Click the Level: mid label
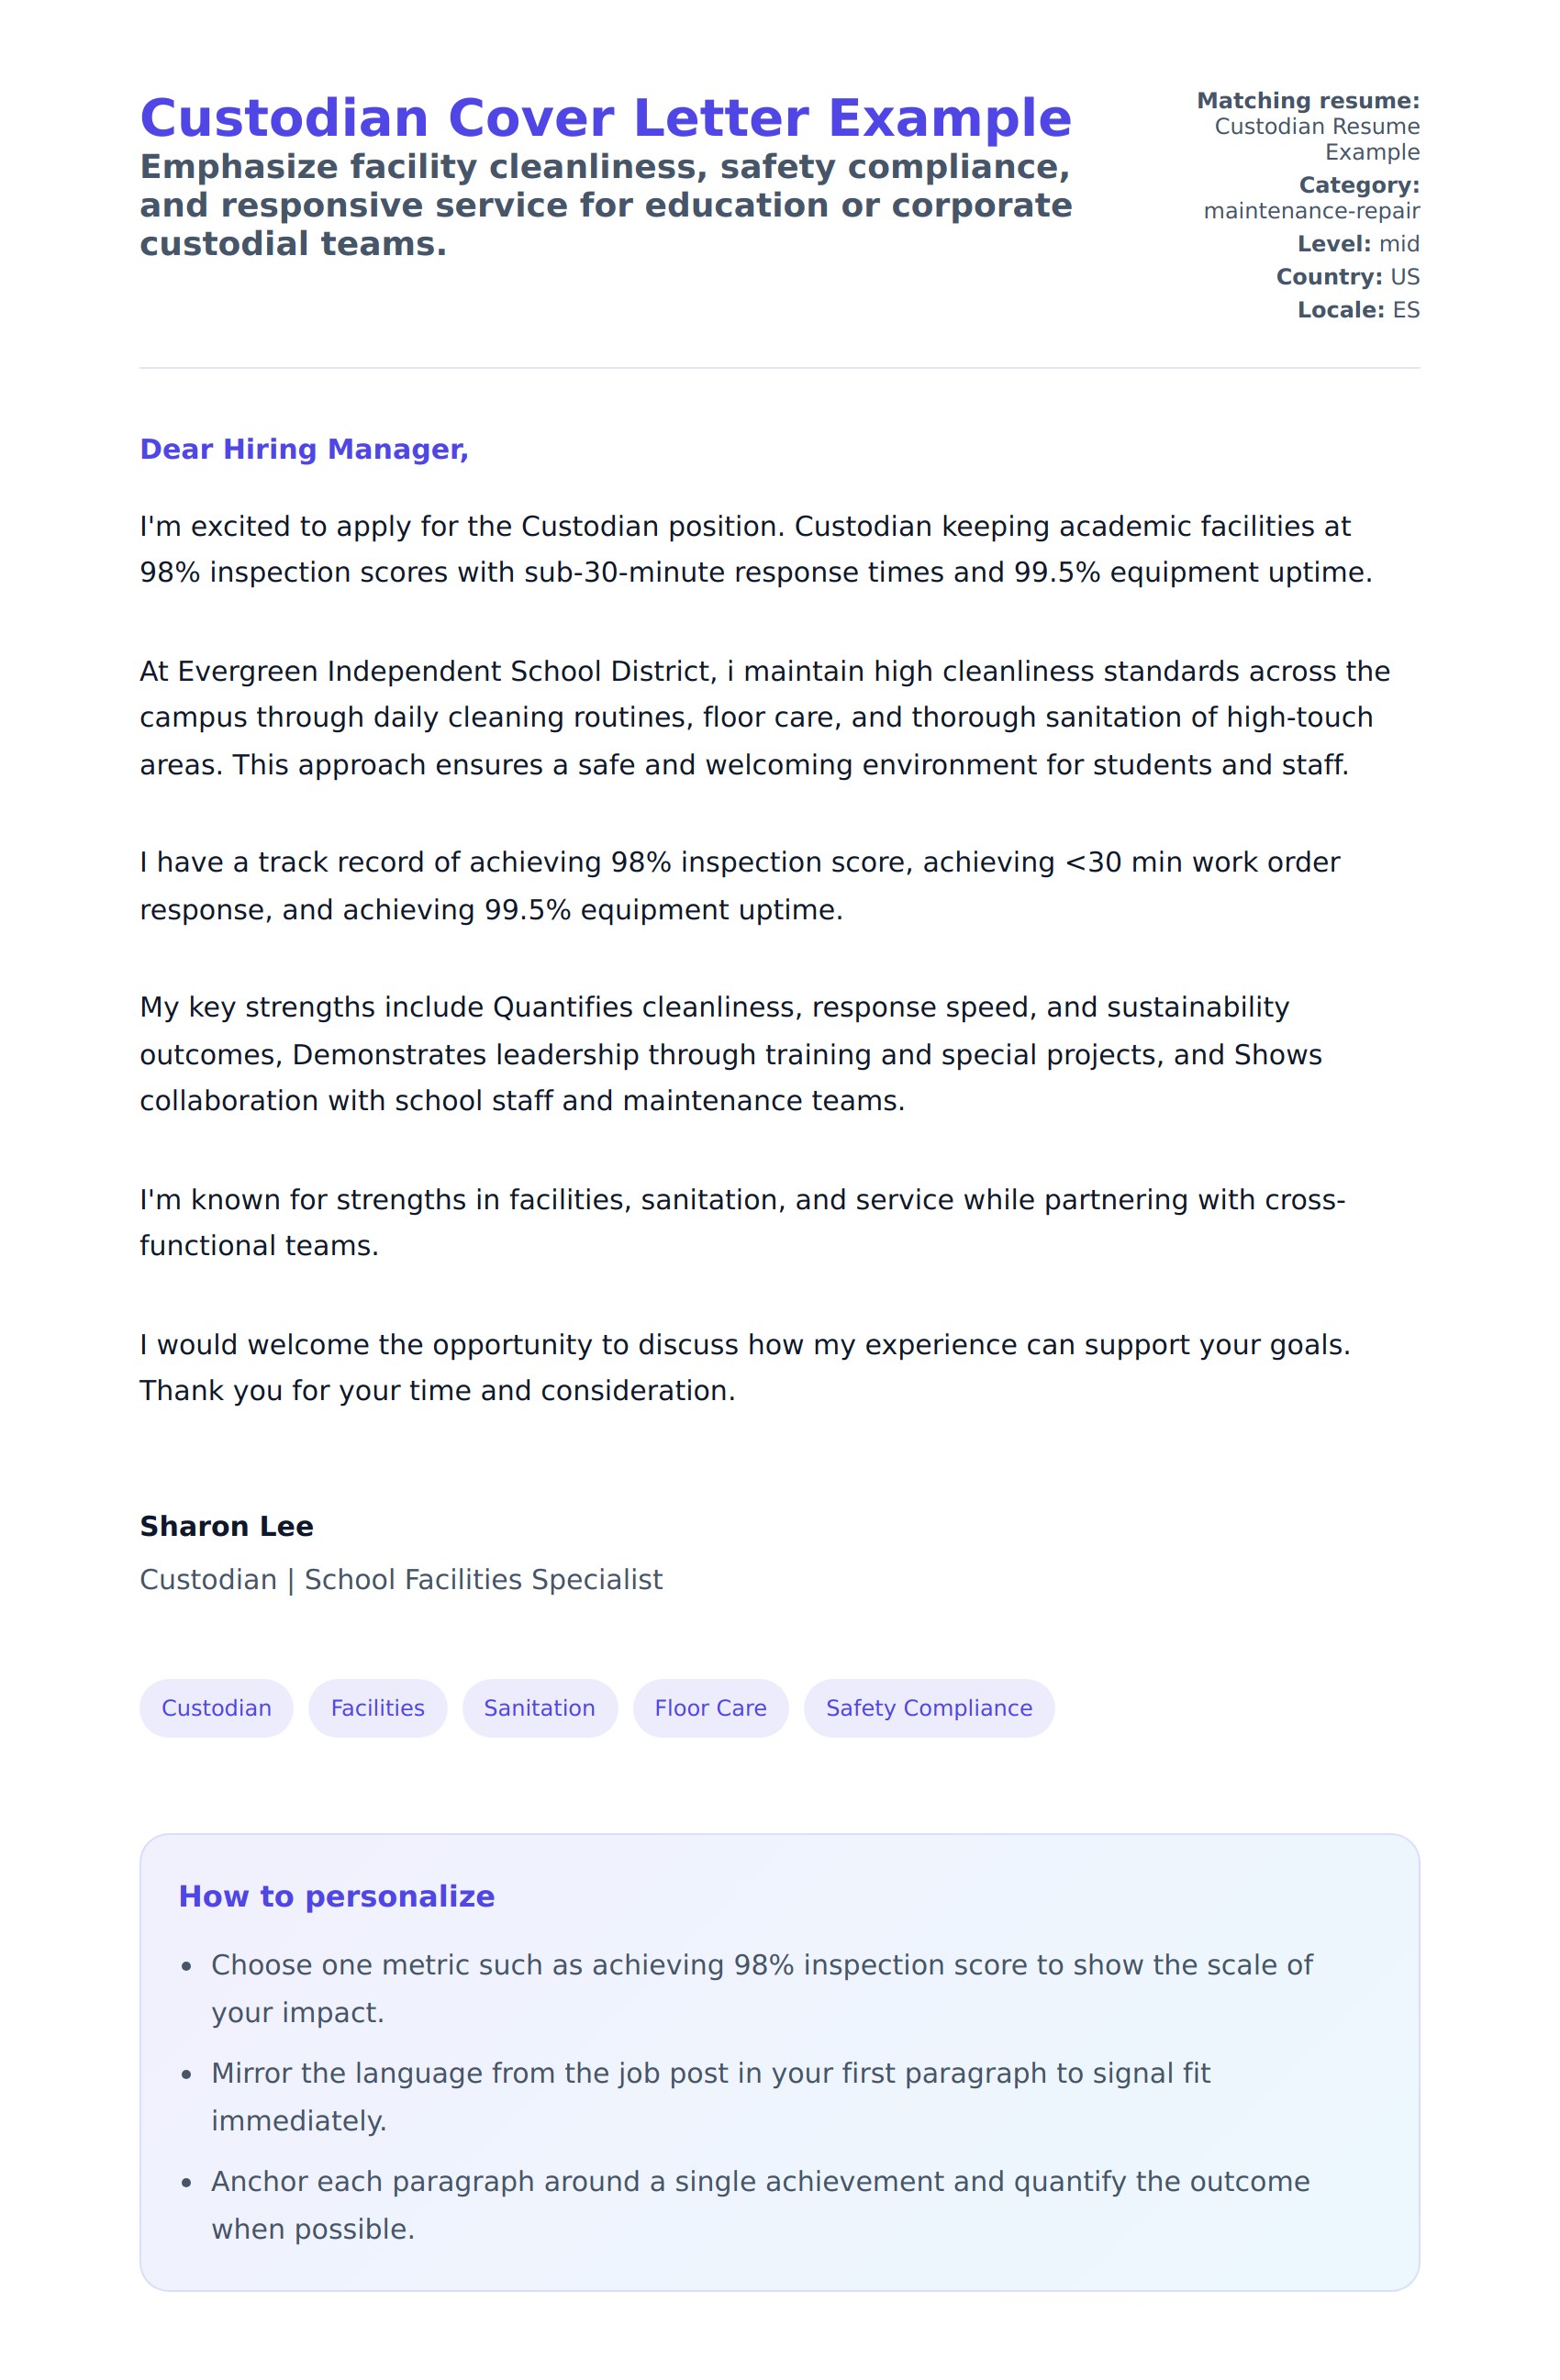Image resolution: width=1560 pixels, height=2380 pixels. 1357,244
